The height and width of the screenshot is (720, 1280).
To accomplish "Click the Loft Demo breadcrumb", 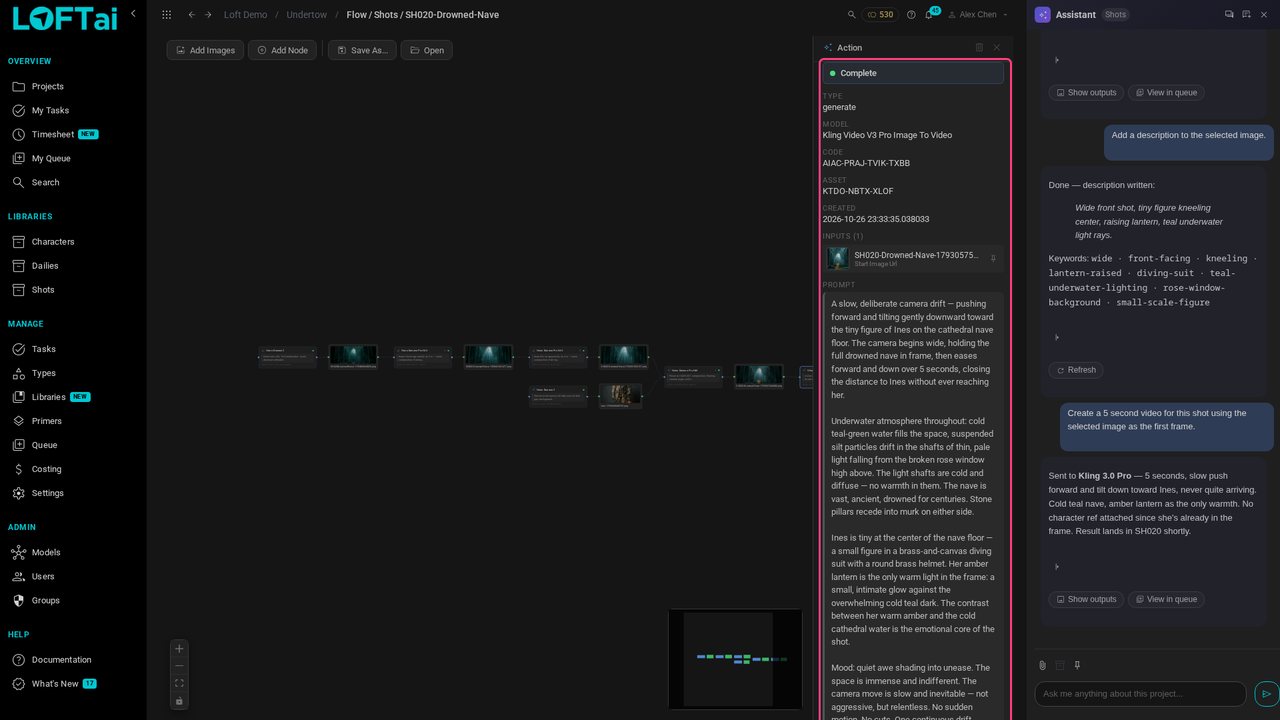I will click(245, 15).
